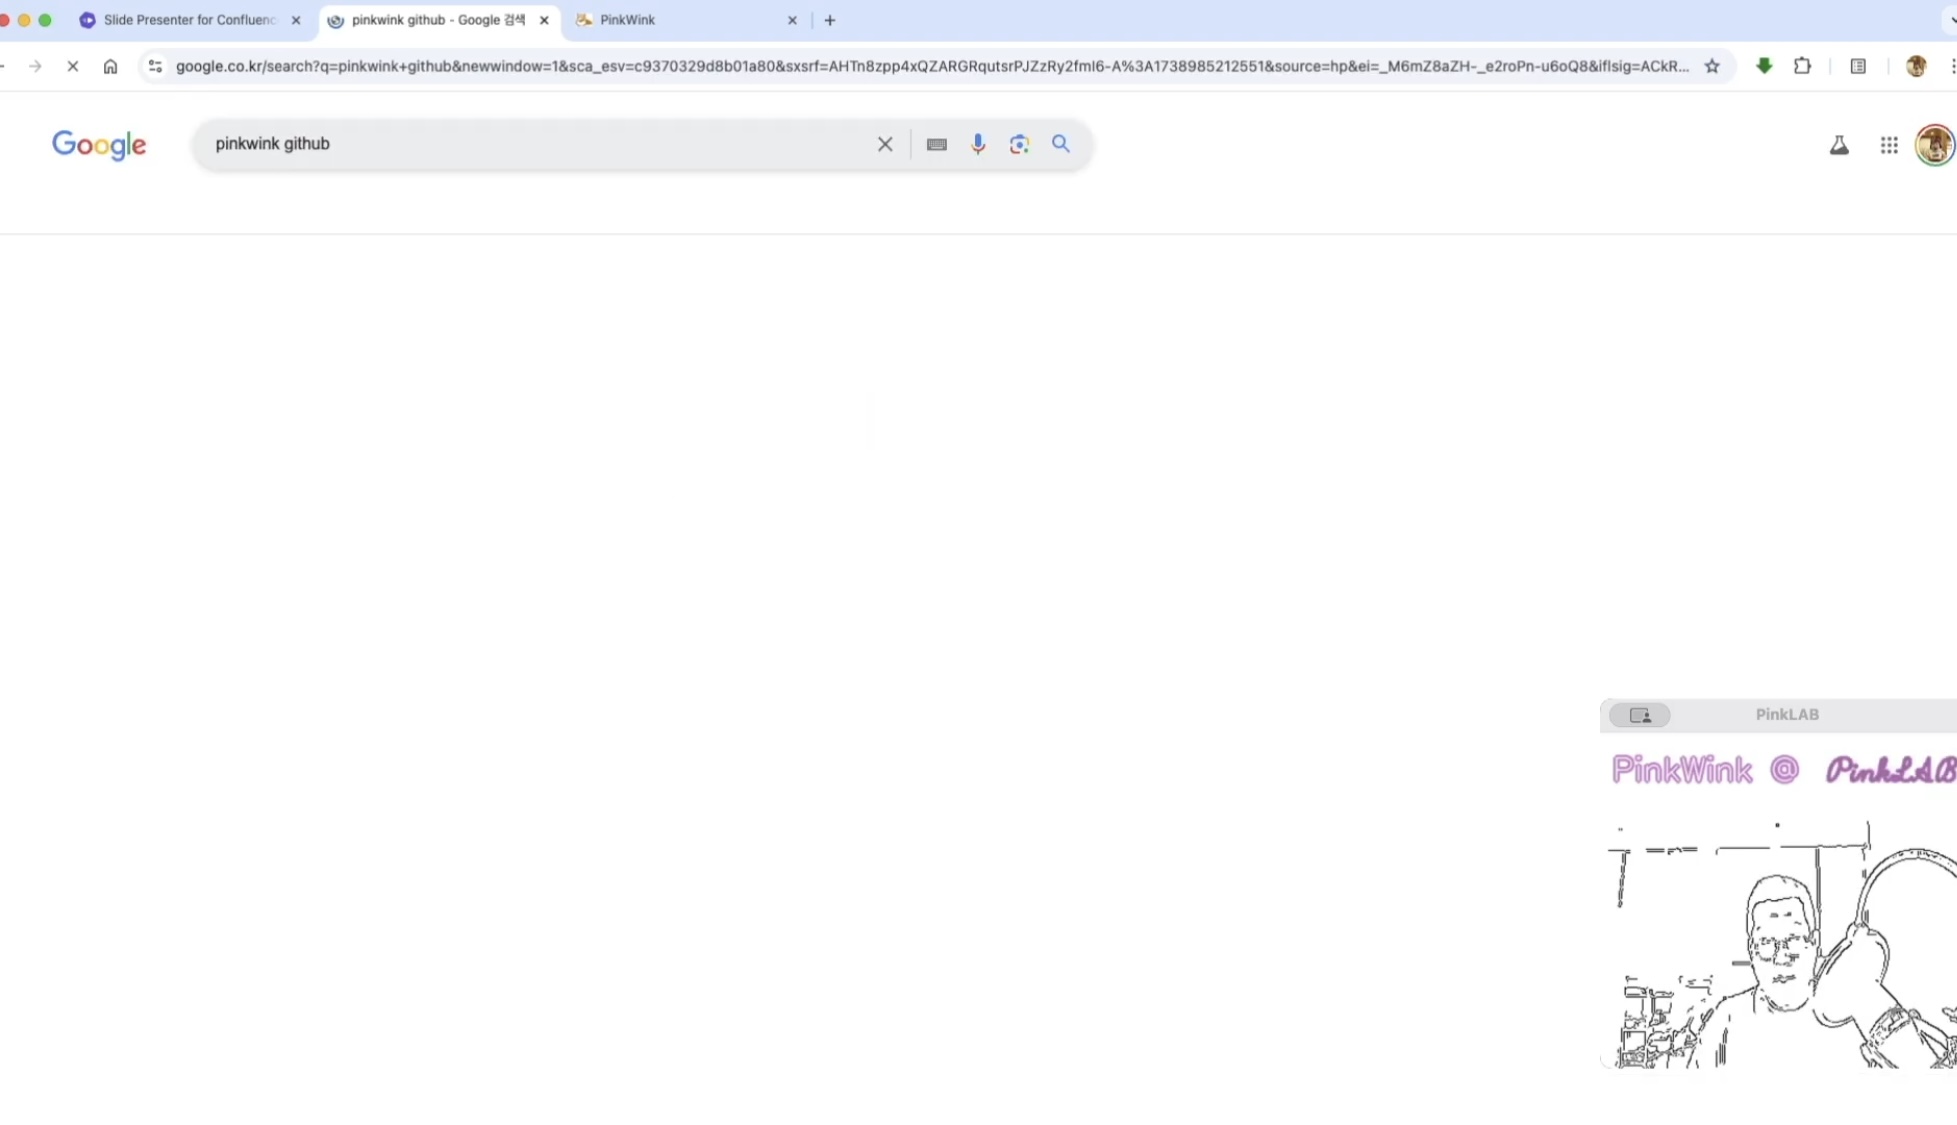Clear the search box text
The width and height of the screenshot is (1957, 1125).
[x=885, y=144]
